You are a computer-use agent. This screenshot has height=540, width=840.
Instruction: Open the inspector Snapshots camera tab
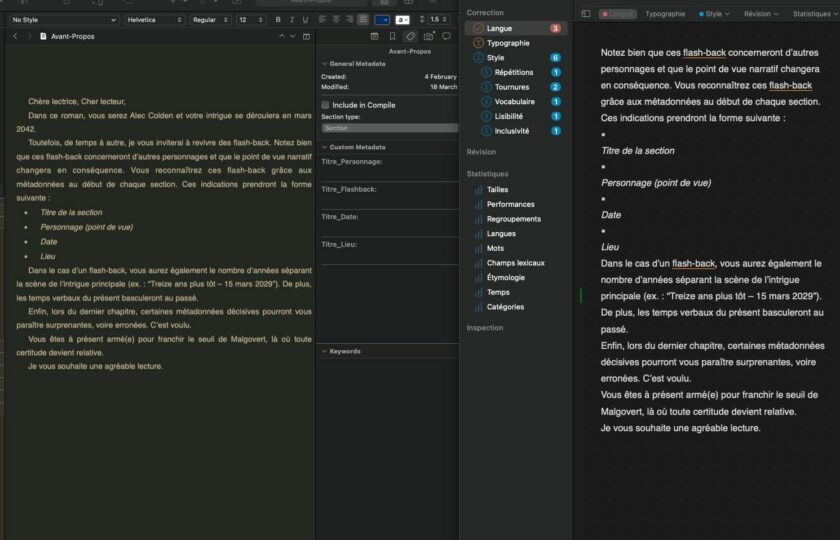[x=428, y=36]
